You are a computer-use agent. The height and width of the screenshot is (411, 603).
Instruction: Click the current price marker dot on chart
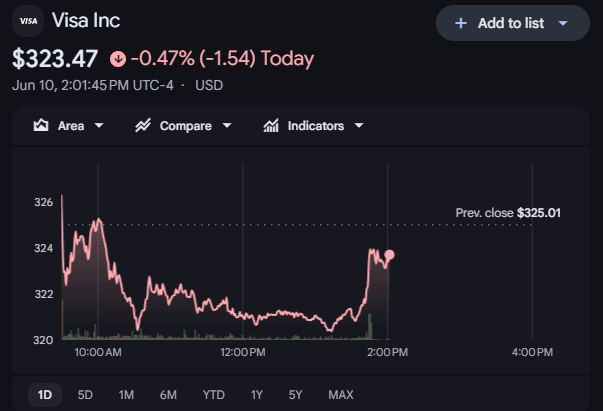pos(389,255)
